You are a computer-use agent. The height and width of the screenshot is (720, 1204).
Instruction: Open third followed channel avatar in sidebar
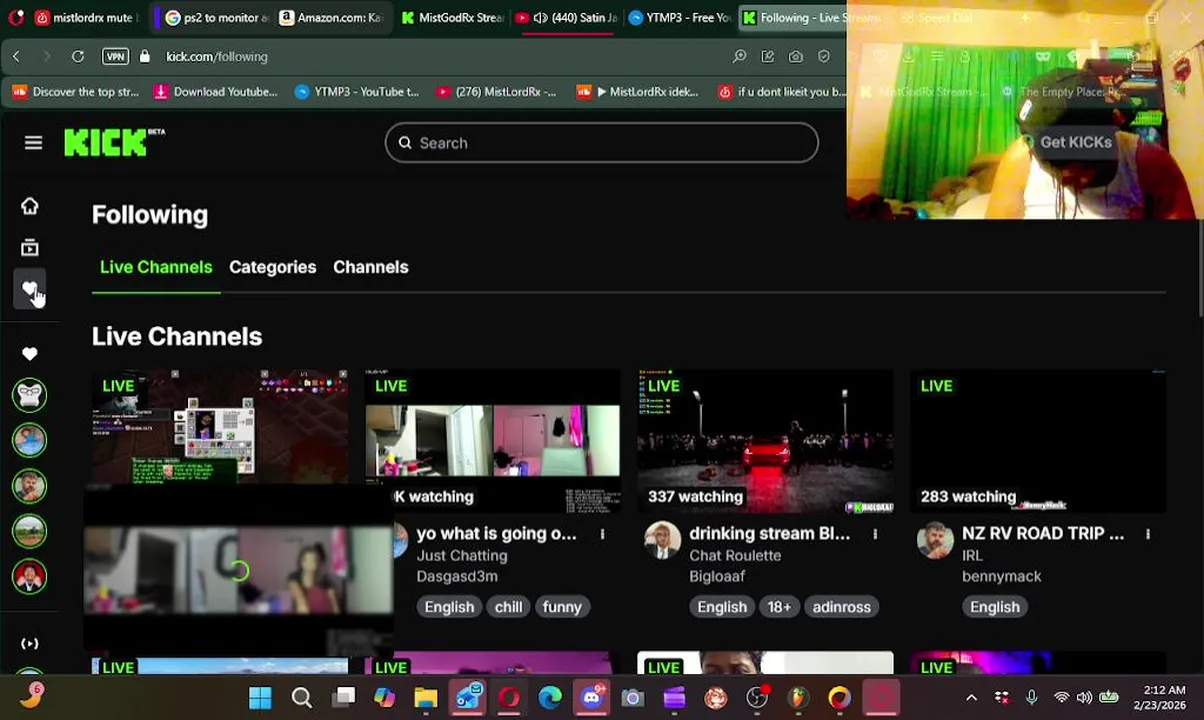pyautogui.click(x=29, y=486)
